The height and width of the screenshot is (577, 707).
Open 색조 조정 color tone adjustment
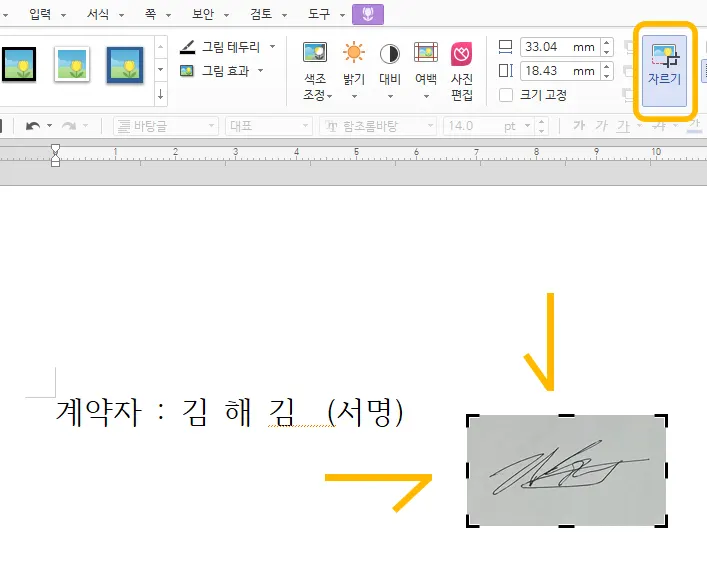(316, 71)
